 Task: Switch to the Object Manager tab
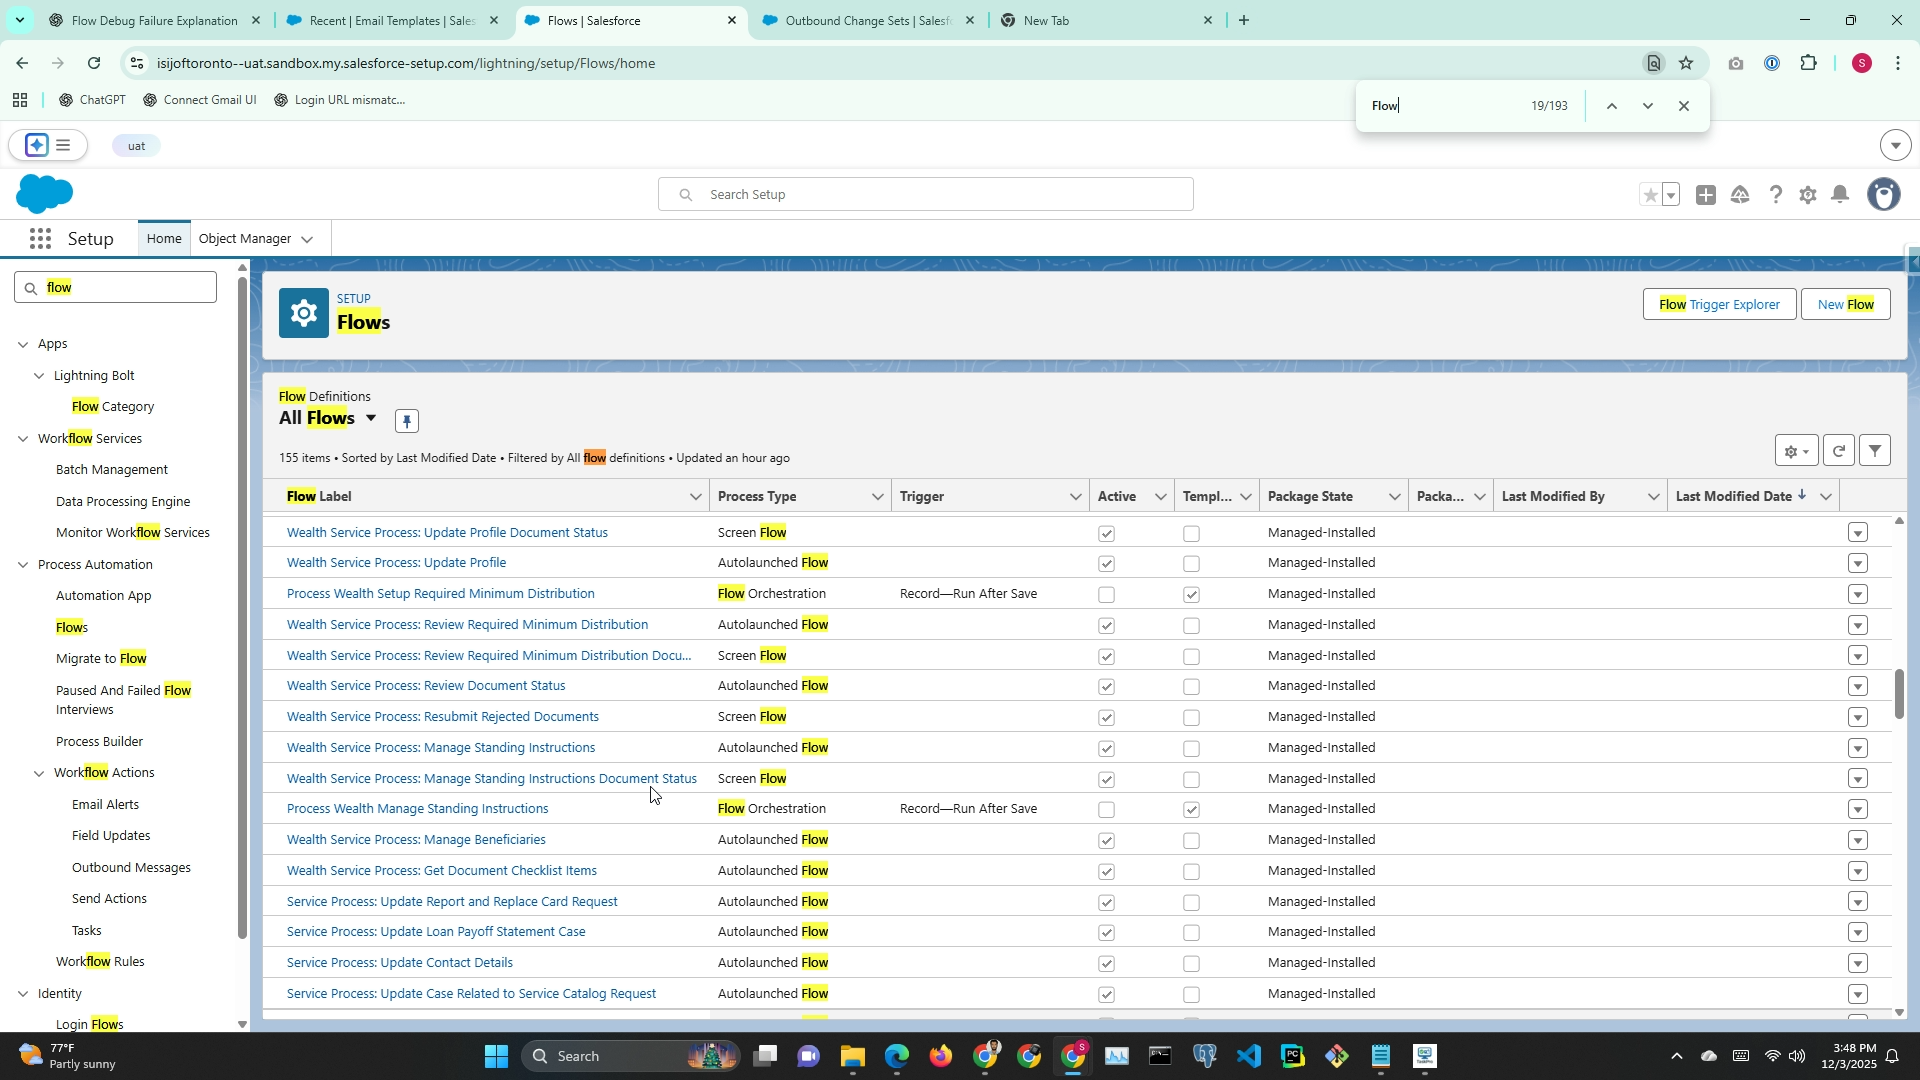click(245, 239)
